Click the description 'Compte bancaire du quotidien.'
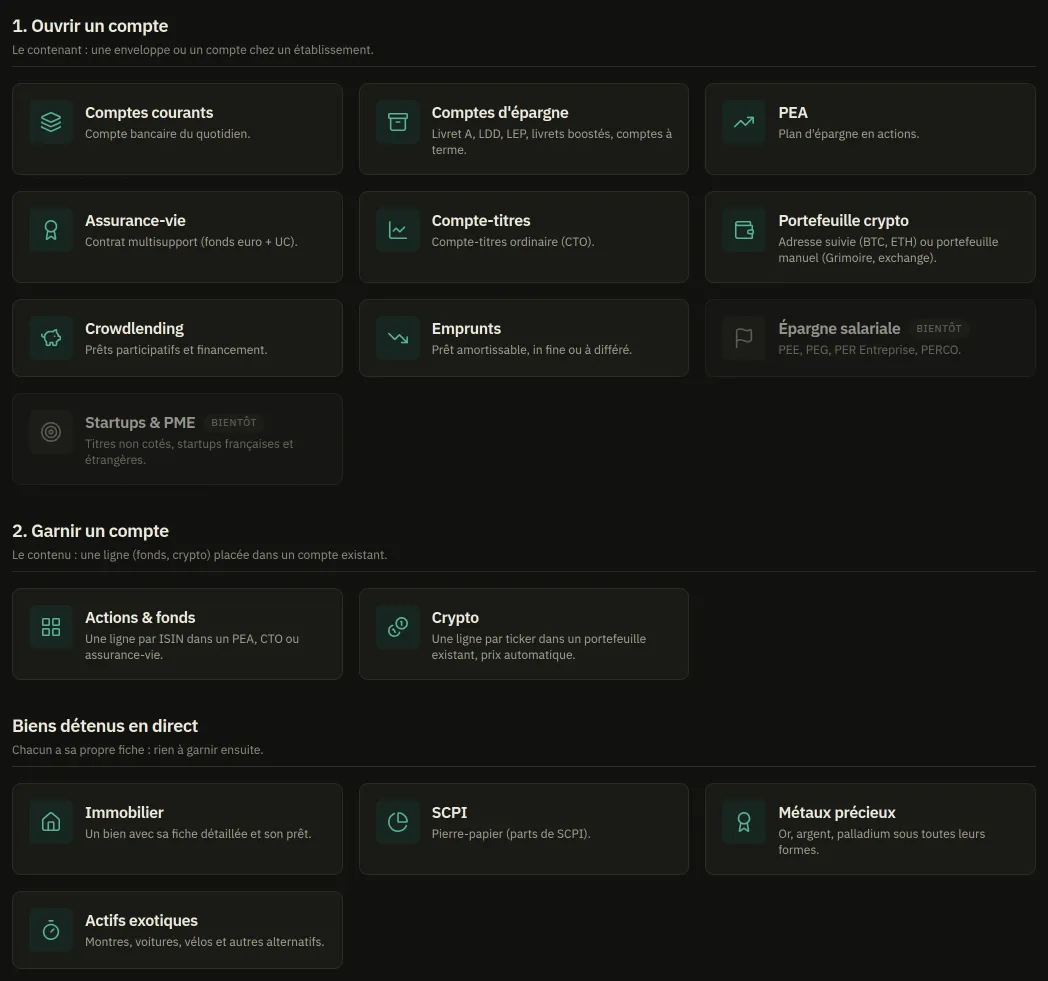 (x=168, y=134)
